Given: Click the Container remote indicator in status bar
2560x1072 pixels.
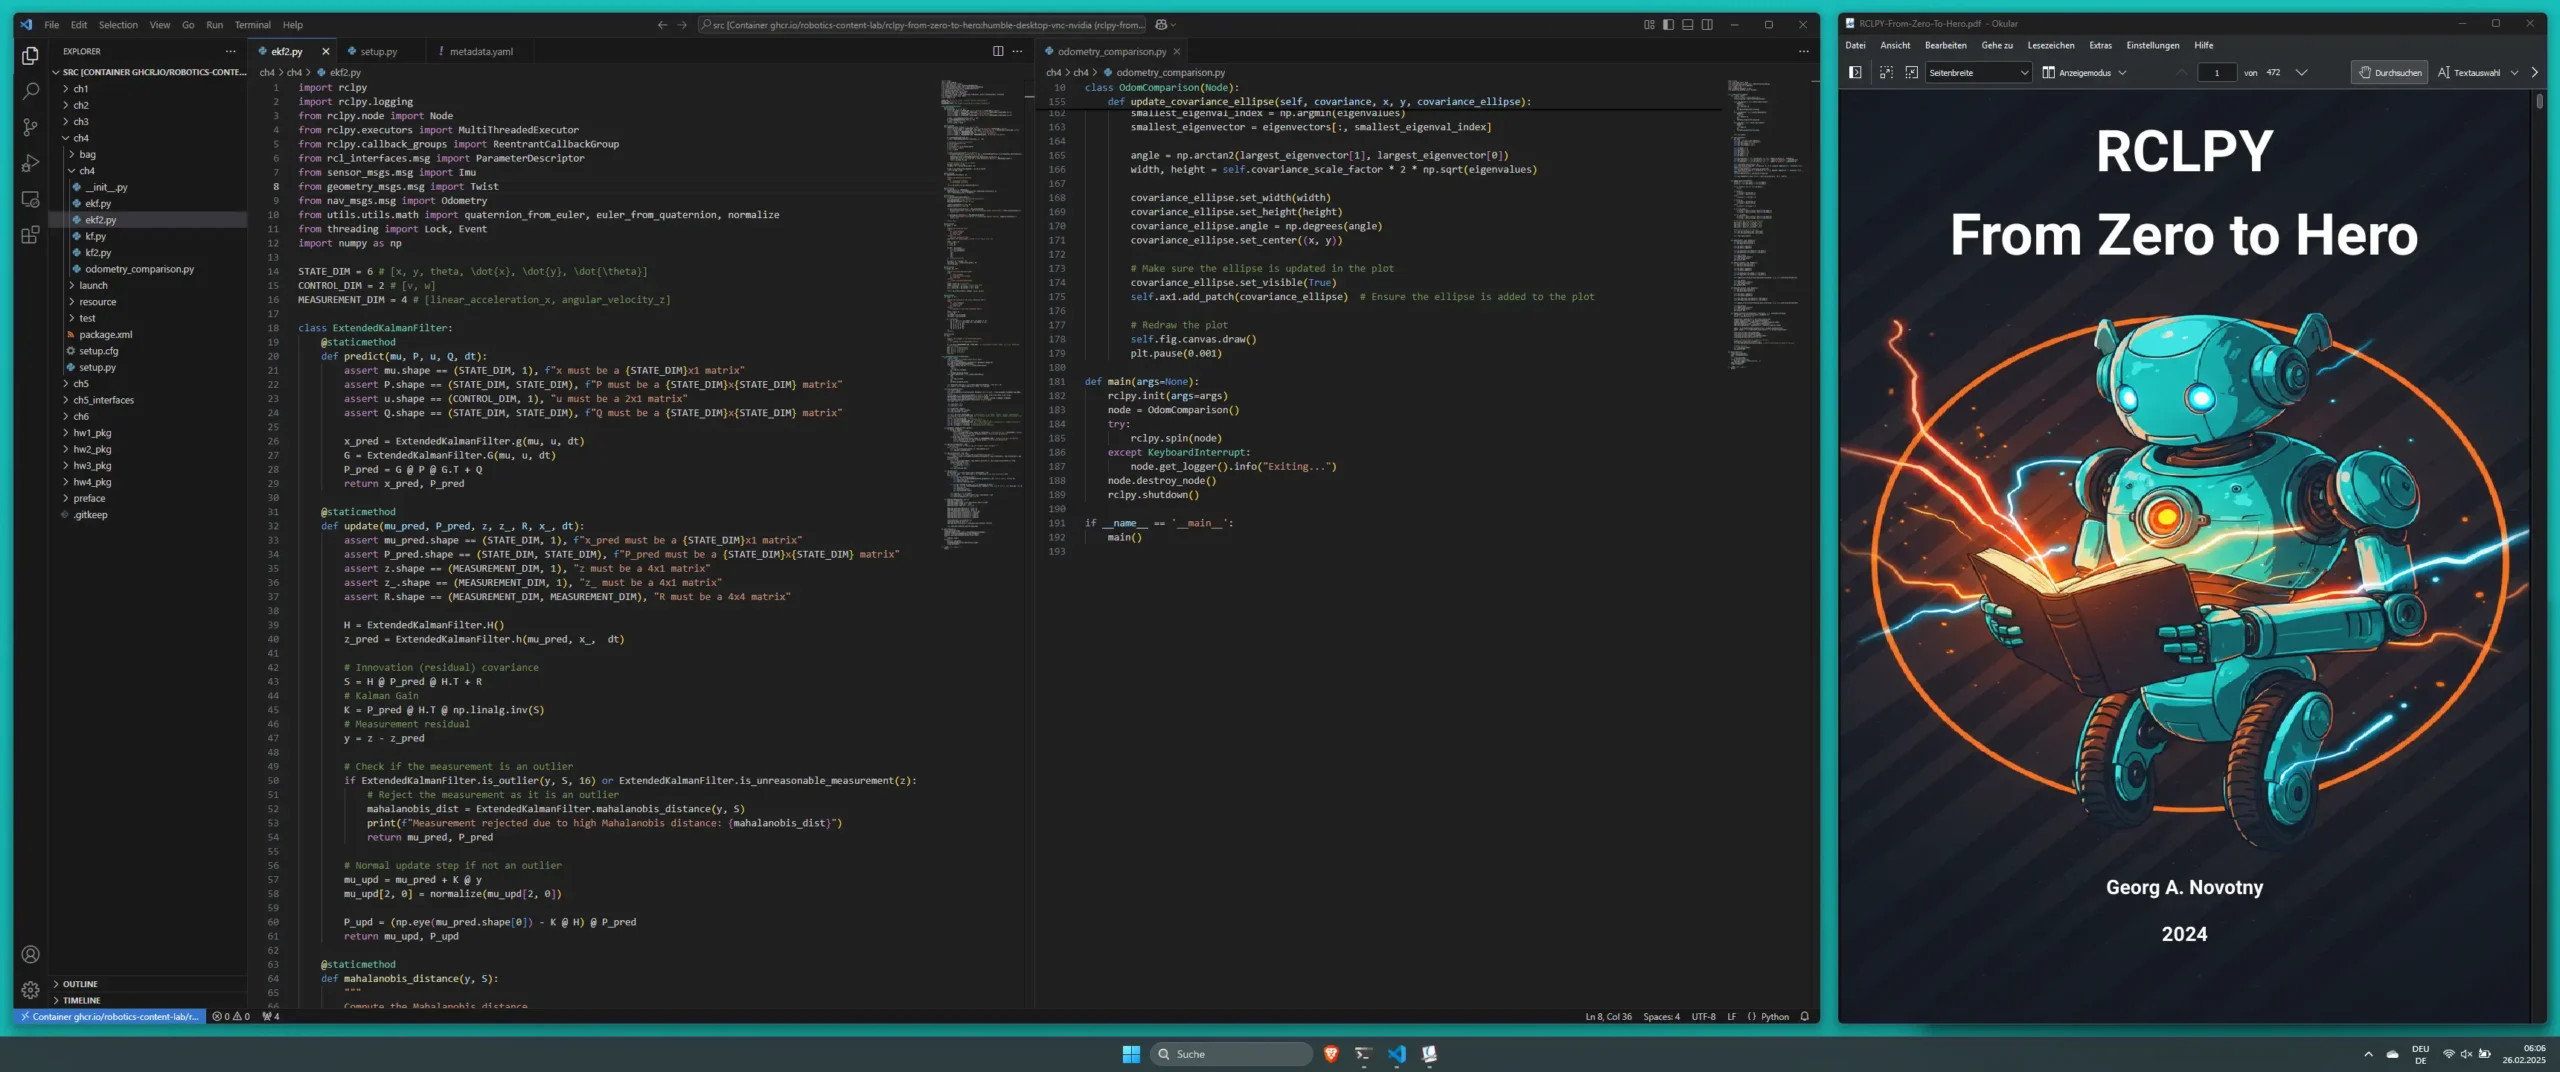Looking at the screenshot, I should tap(110, 1016).
